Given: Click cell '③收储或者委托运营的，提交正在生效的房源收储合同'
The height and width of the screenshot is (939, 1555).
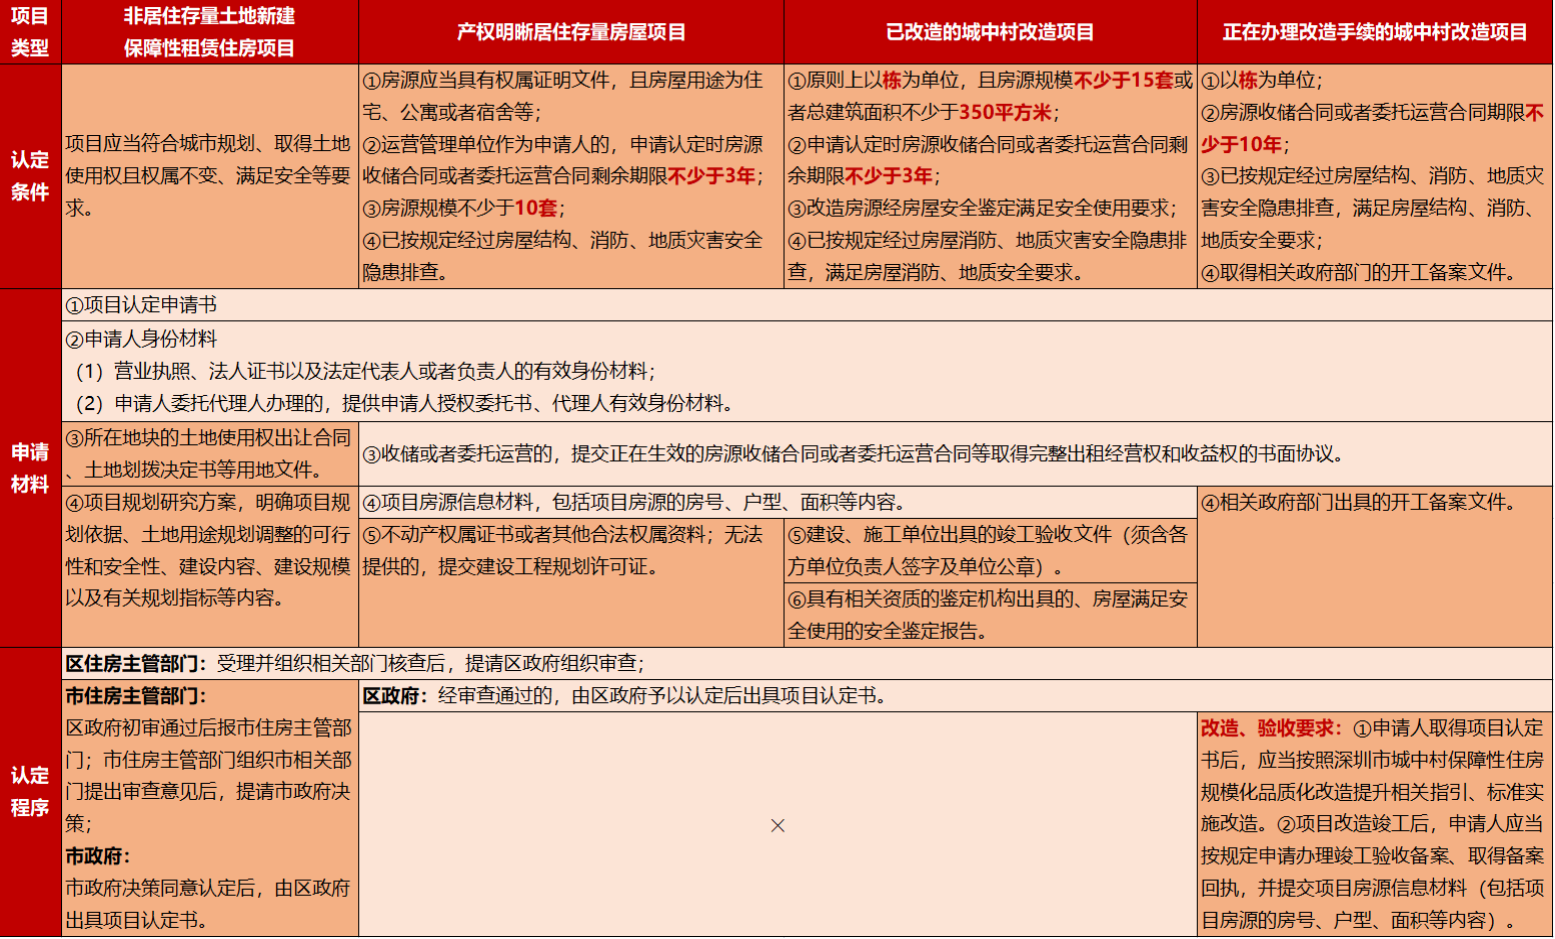Looking at the screenshot, I should [x=955, y=453].
